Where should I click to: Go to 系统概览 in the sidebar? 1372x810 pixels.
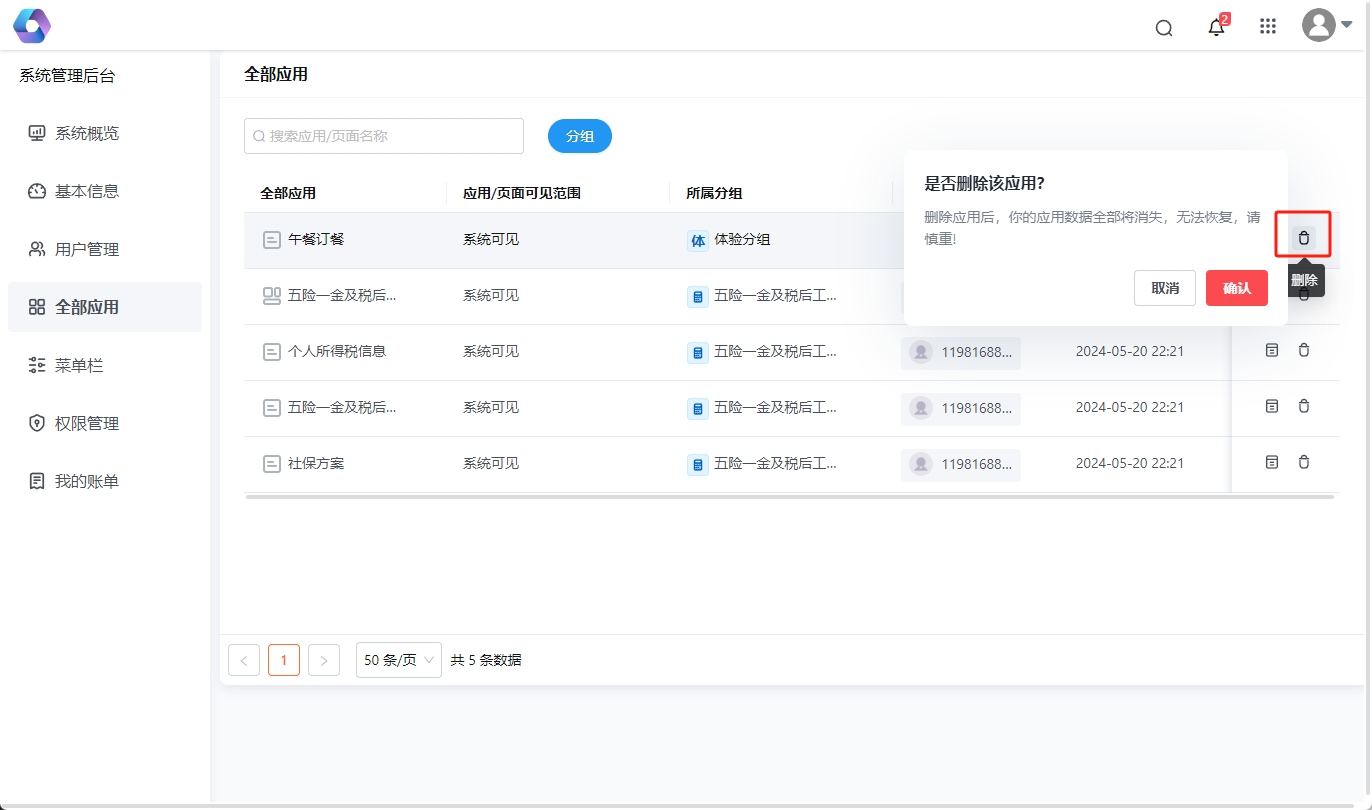pyautogui.click(x=86, y=133)
